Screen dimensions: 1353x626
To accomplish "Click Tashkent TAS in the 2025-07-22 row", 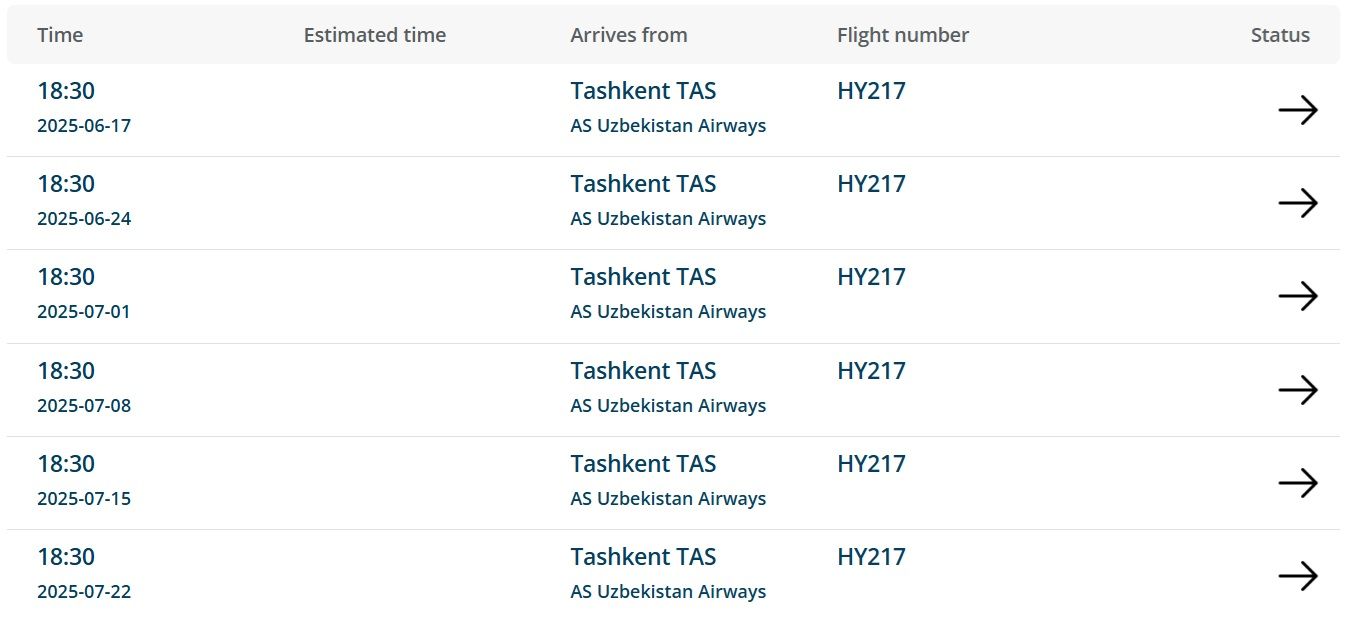I will point(643,557).
